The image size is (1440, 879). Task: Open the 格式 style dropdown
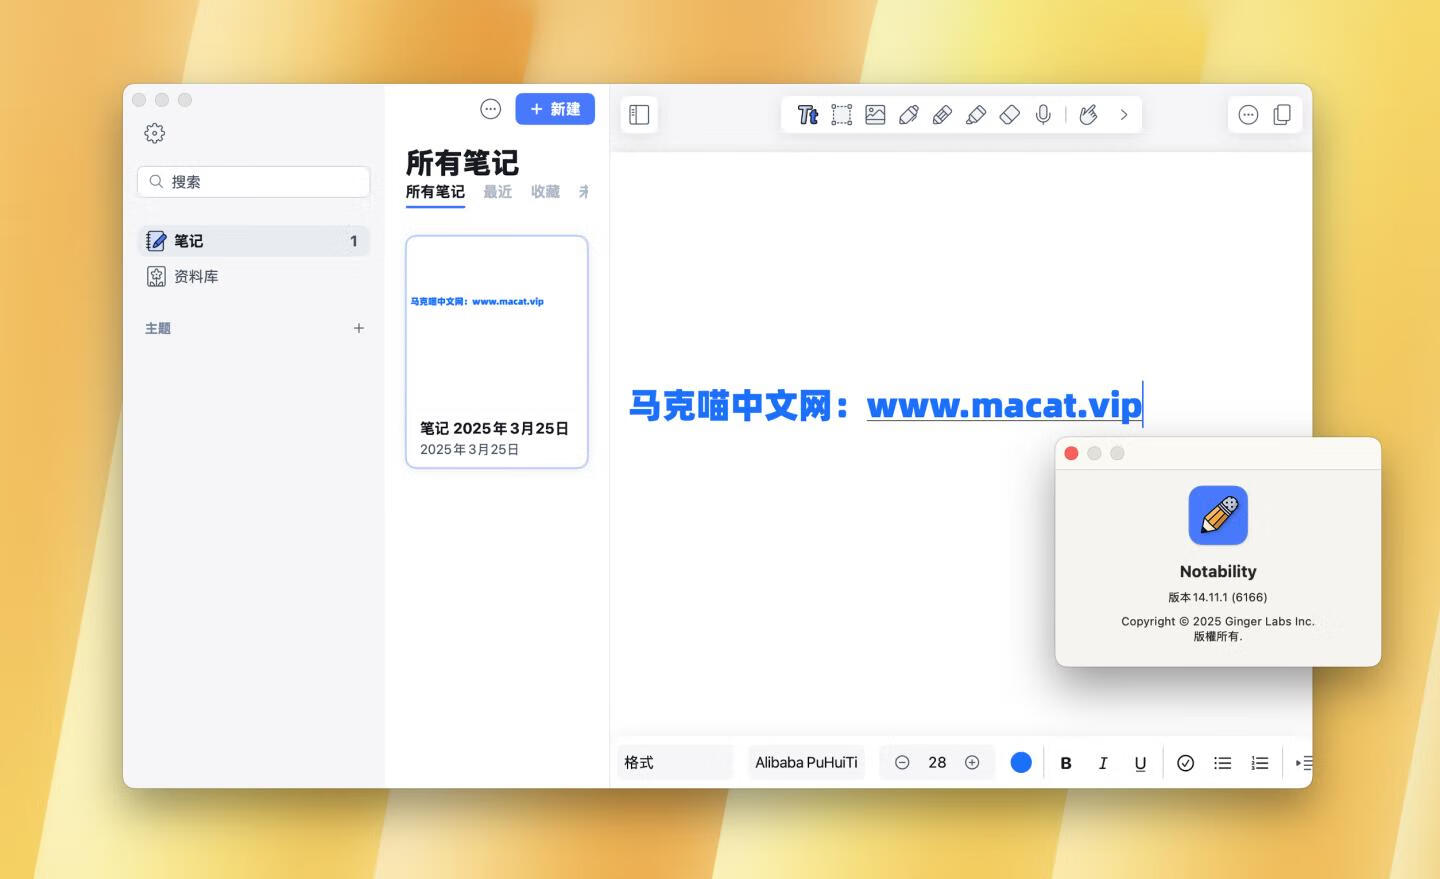pyautogui.click(x=675, y=763)
